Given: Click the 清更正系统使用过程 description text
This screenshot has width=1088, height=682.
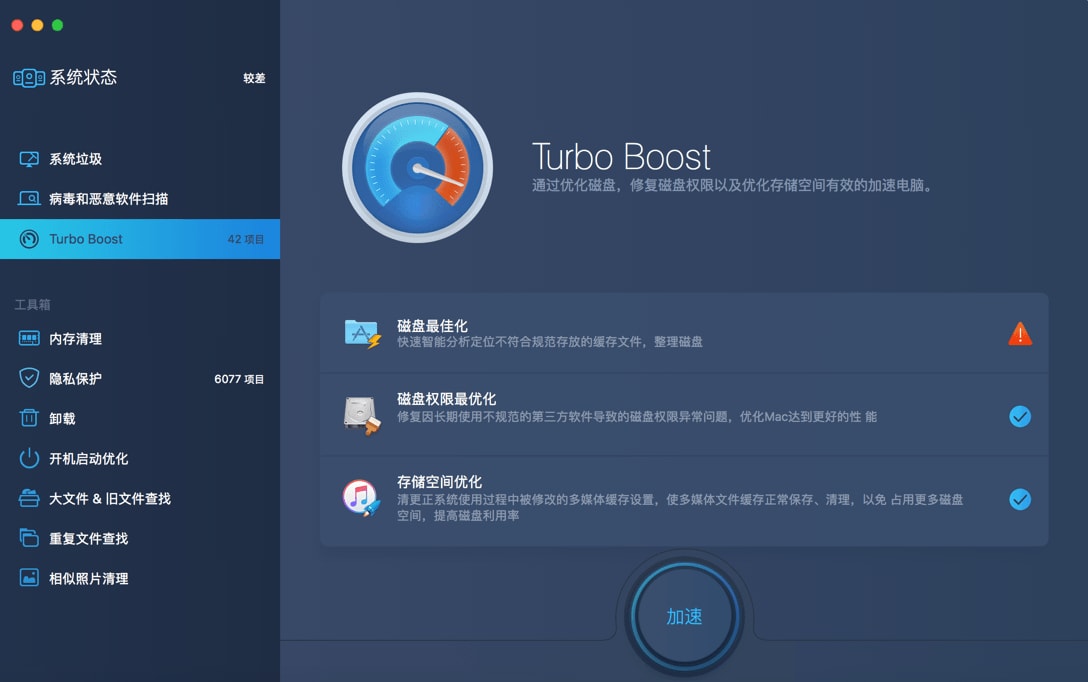Looking at the screenshot, I should 680,507.
